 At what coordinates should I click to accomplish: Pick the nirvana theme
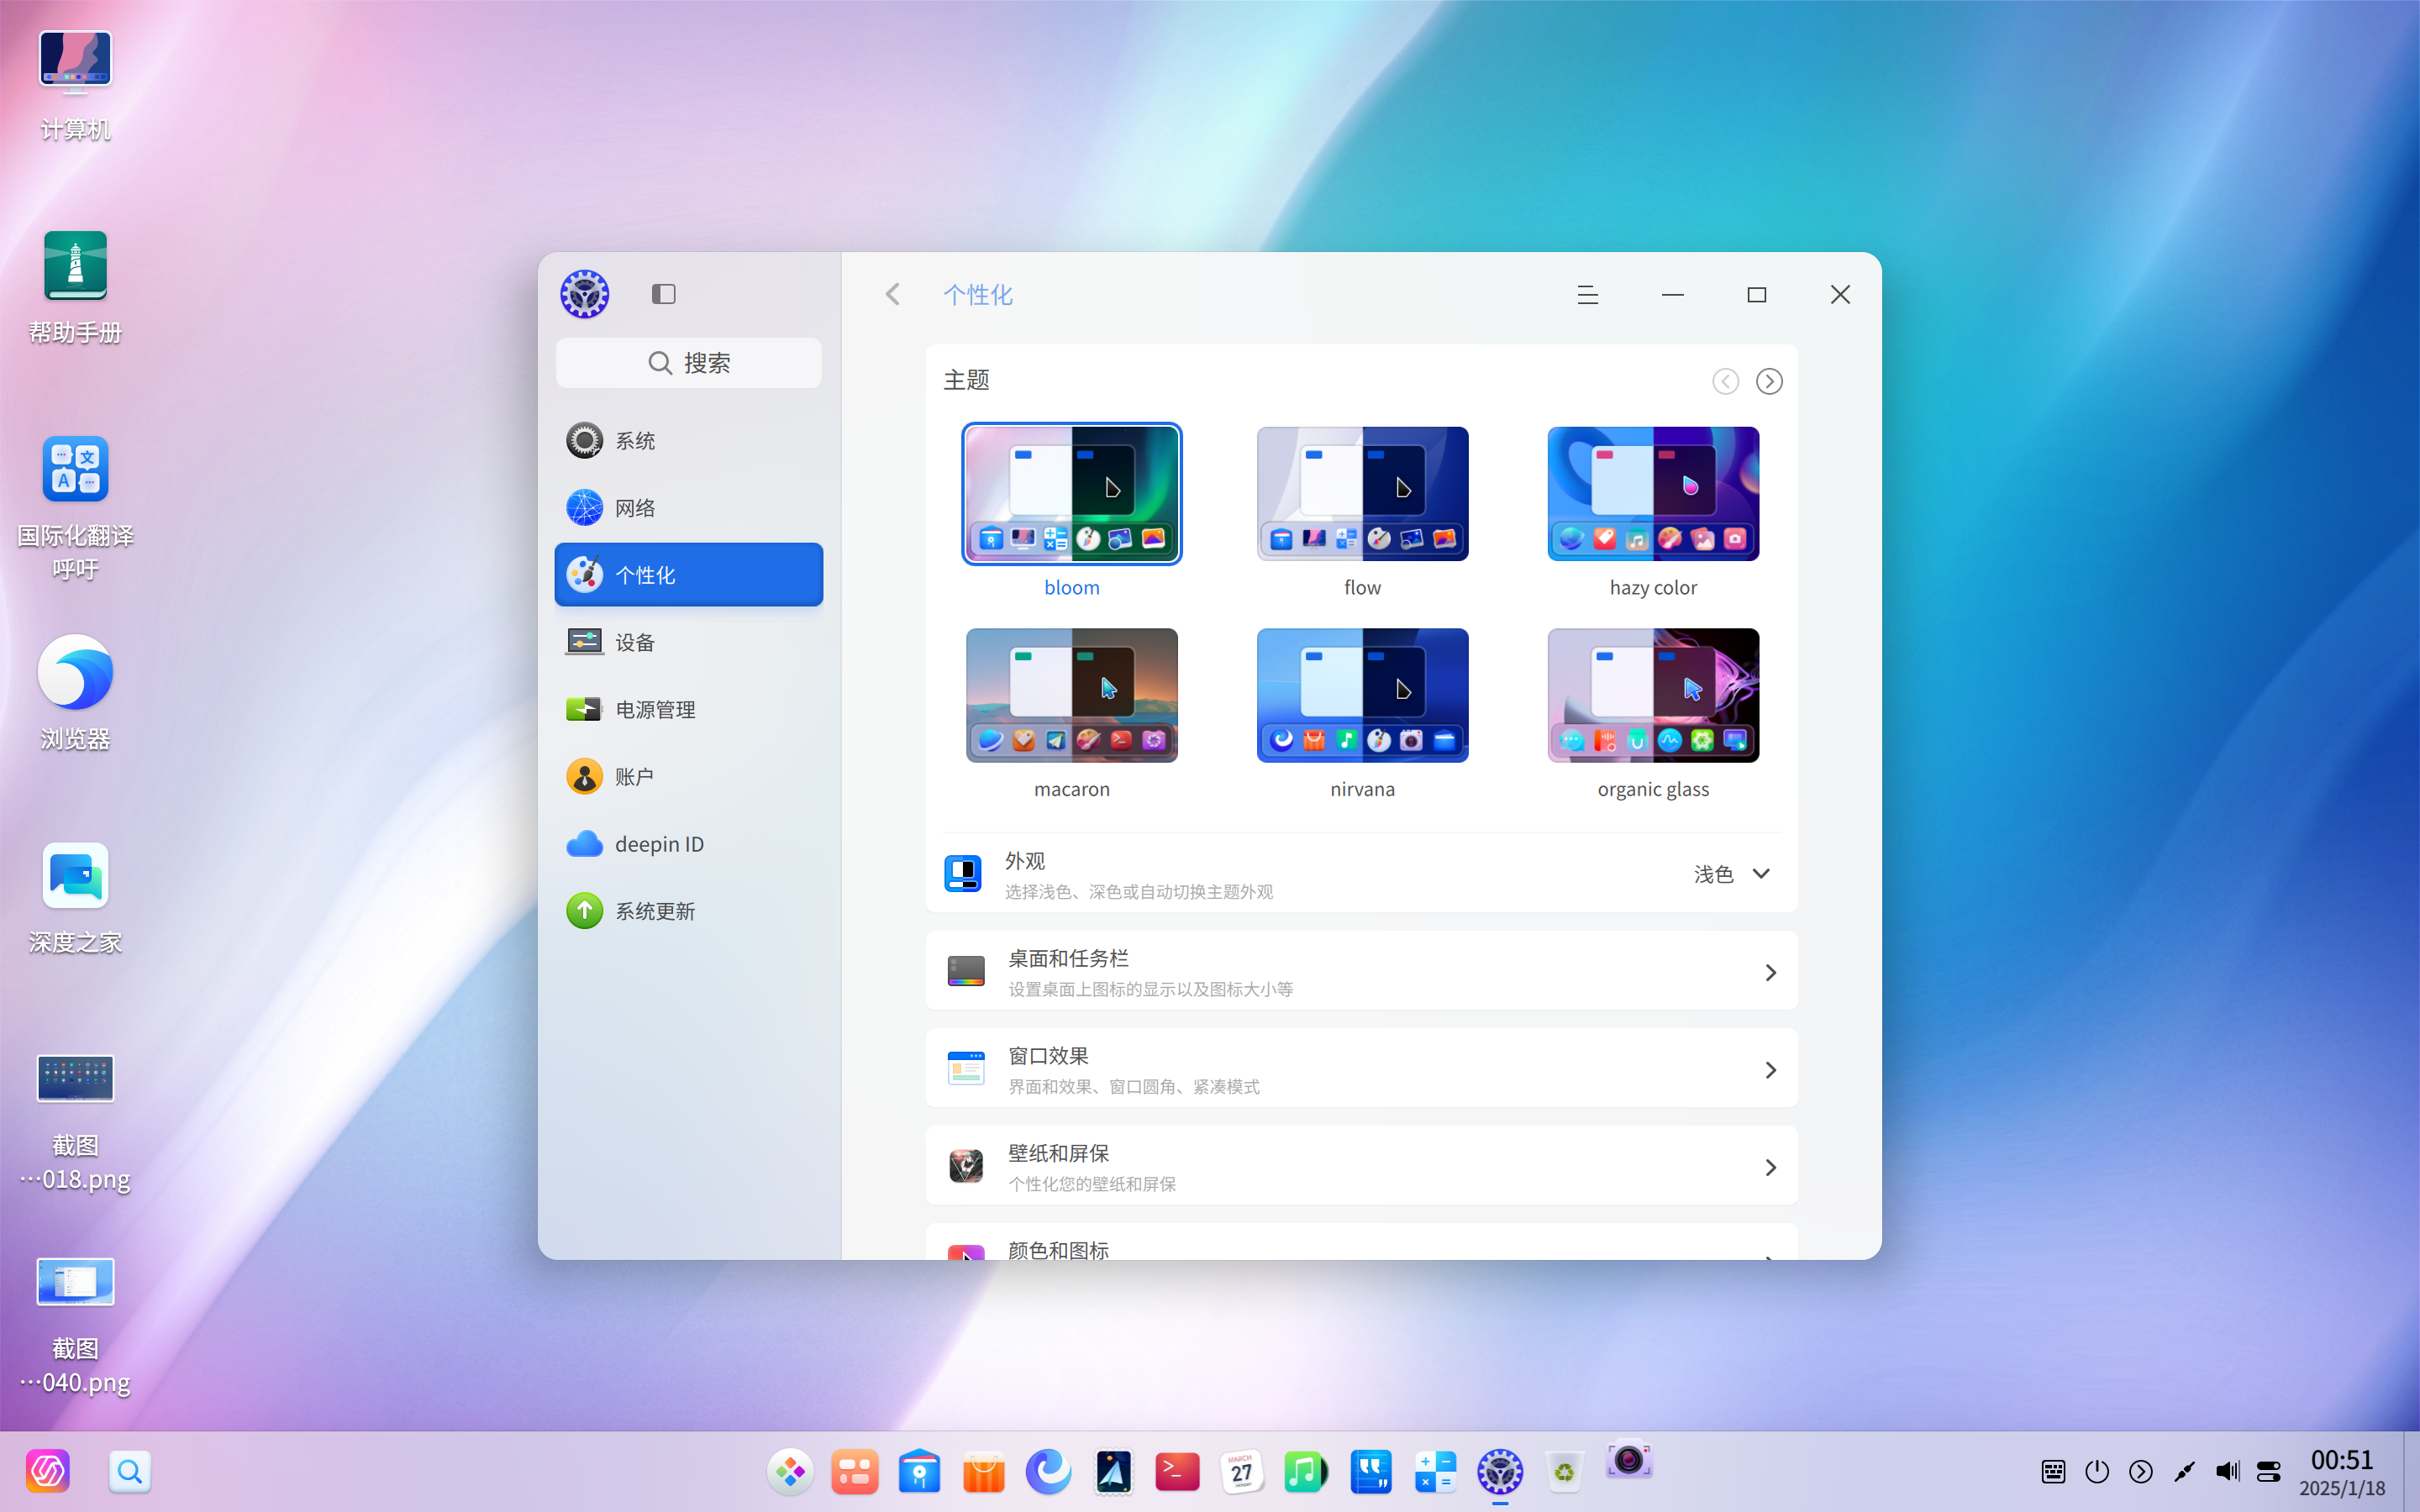(1362, 695)
